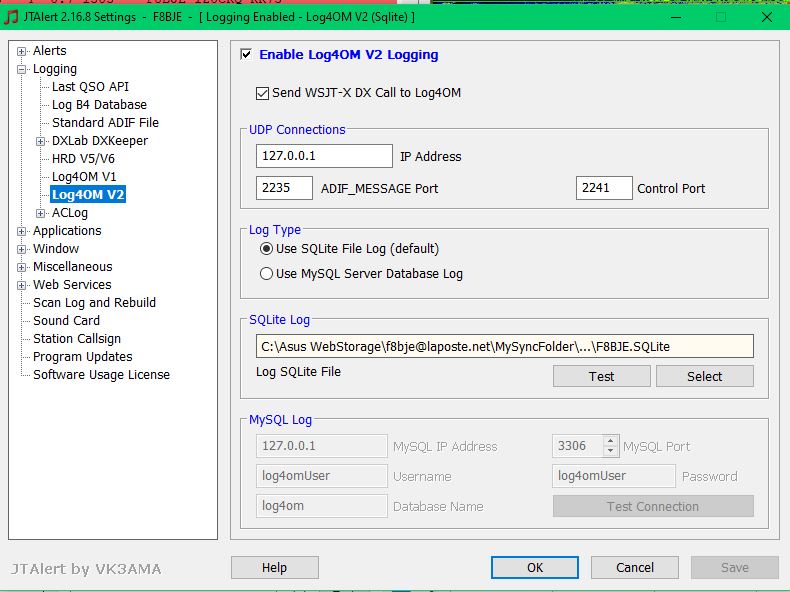The width and height of the screenshot is (790, 592).
Task: Click the MySQL Username field
Action: click(321, 476)
